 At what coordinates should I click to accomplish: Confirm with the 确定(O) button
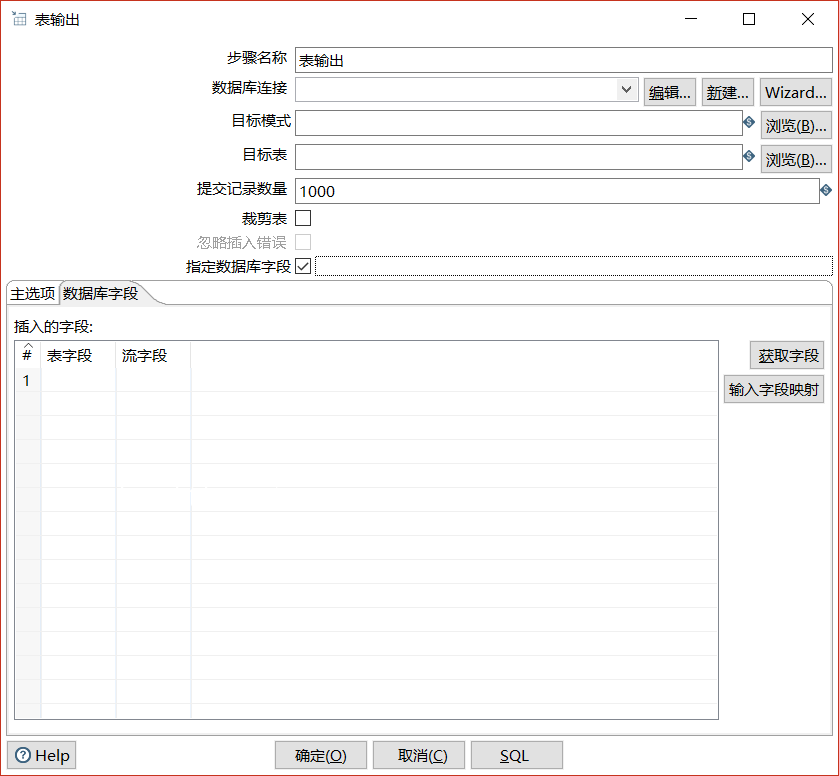click(321, 755)
